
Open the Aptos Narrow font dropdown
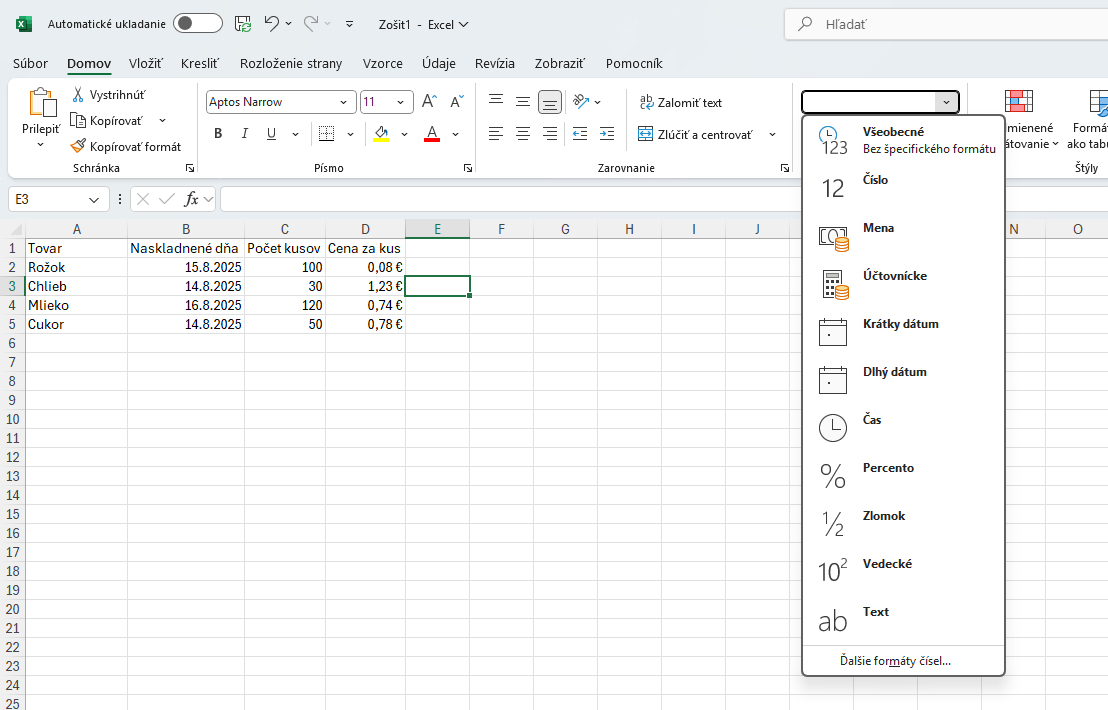343,102
